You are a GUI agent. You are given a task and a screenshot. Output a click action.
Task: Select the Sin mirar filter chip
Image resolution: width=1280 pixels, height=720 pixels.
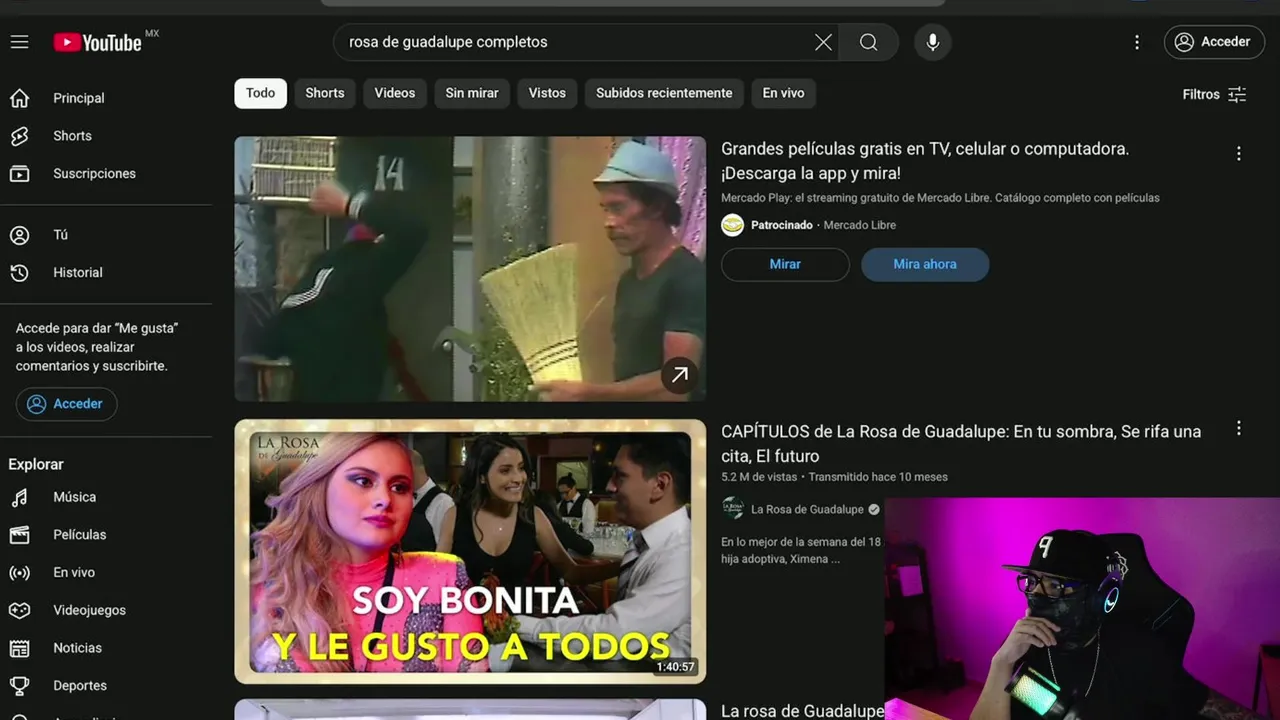pos(472,93)
